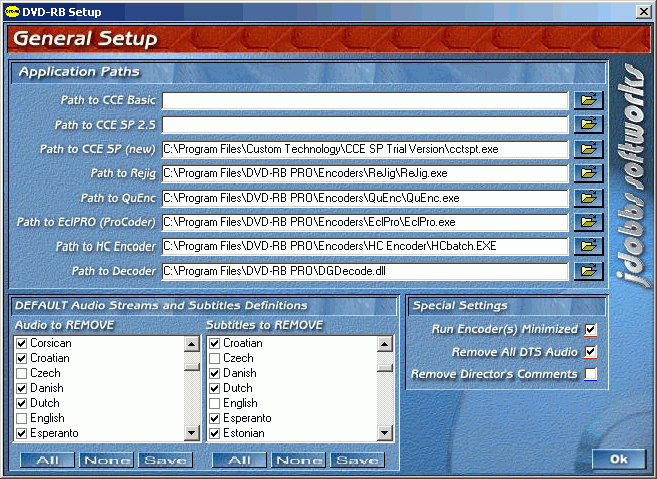Toggle Danish in Subtitles to REMOVE list
657x479 pixels.
pyautogui.click(x=215, y=373)
